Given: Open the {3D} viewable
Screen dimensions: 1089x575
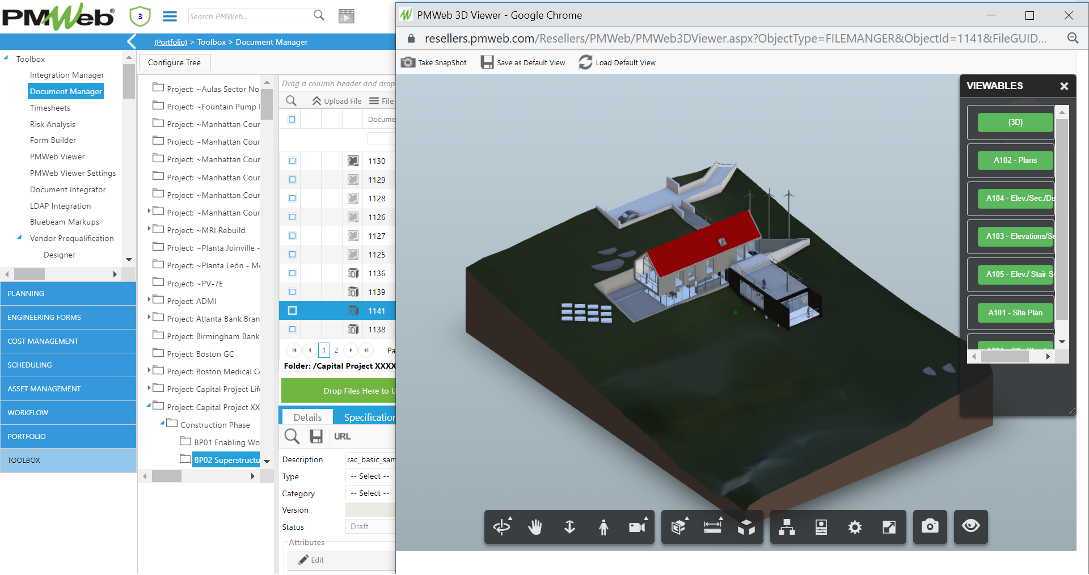Looking at the screenshot, I should click(1015, 122).
